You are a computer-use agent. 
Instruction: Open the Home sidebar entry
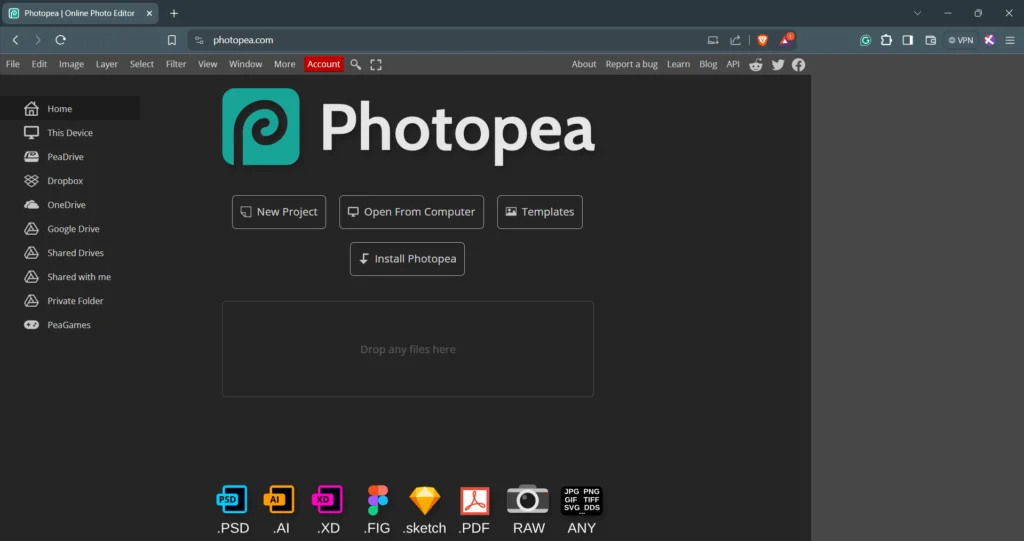[x=70, y=108]
